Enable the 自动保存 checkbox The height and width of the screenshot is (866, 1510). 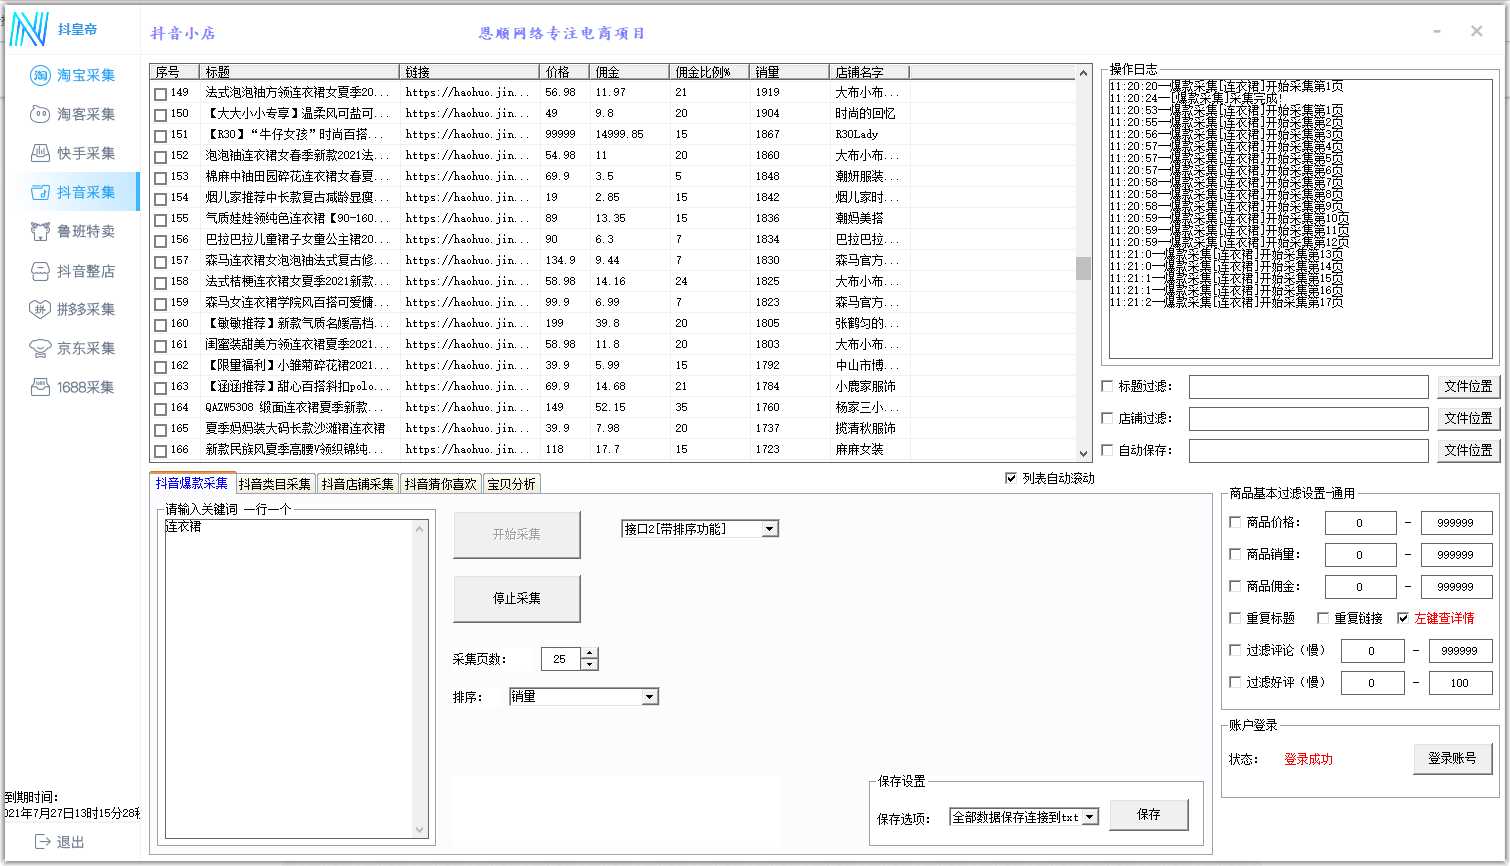pyautogui.click(x=1107, y=451)
